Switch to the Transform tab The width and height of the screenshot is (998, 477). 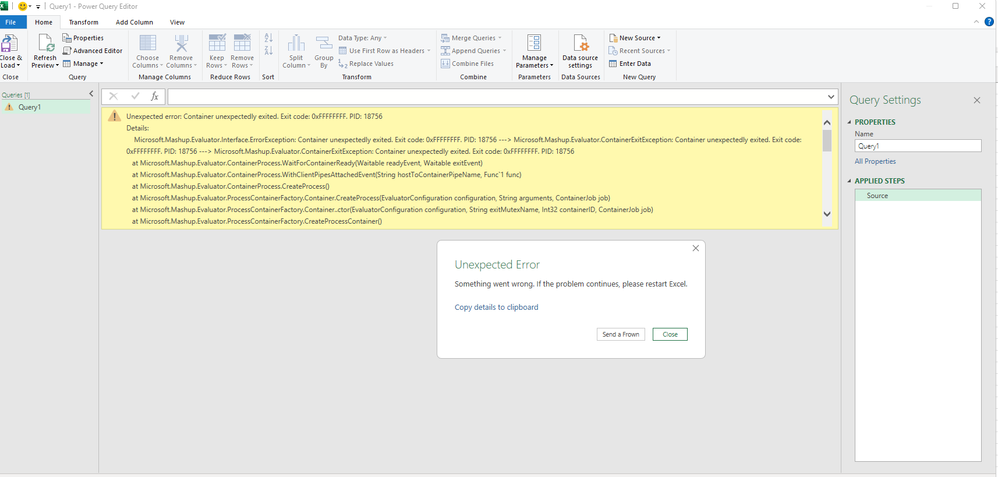(84, 22)
